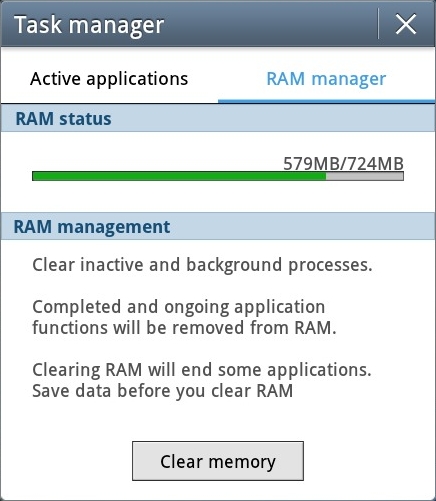The width and height of the screenshot is (436, 501).
Task: Select the RAM manager tab
Action: [x=326, y=79]
